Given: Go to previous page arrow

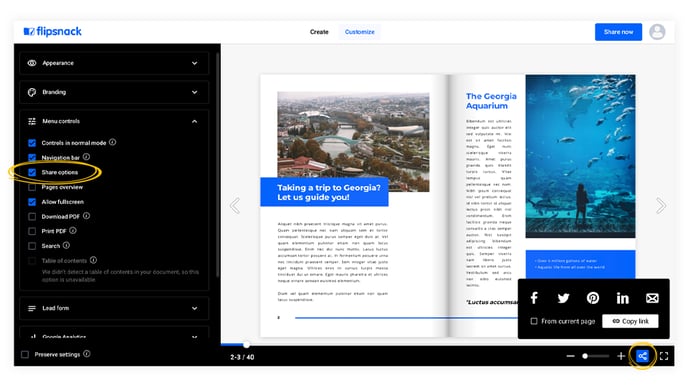Looking at the screenshot, I should tap(235, 205).
